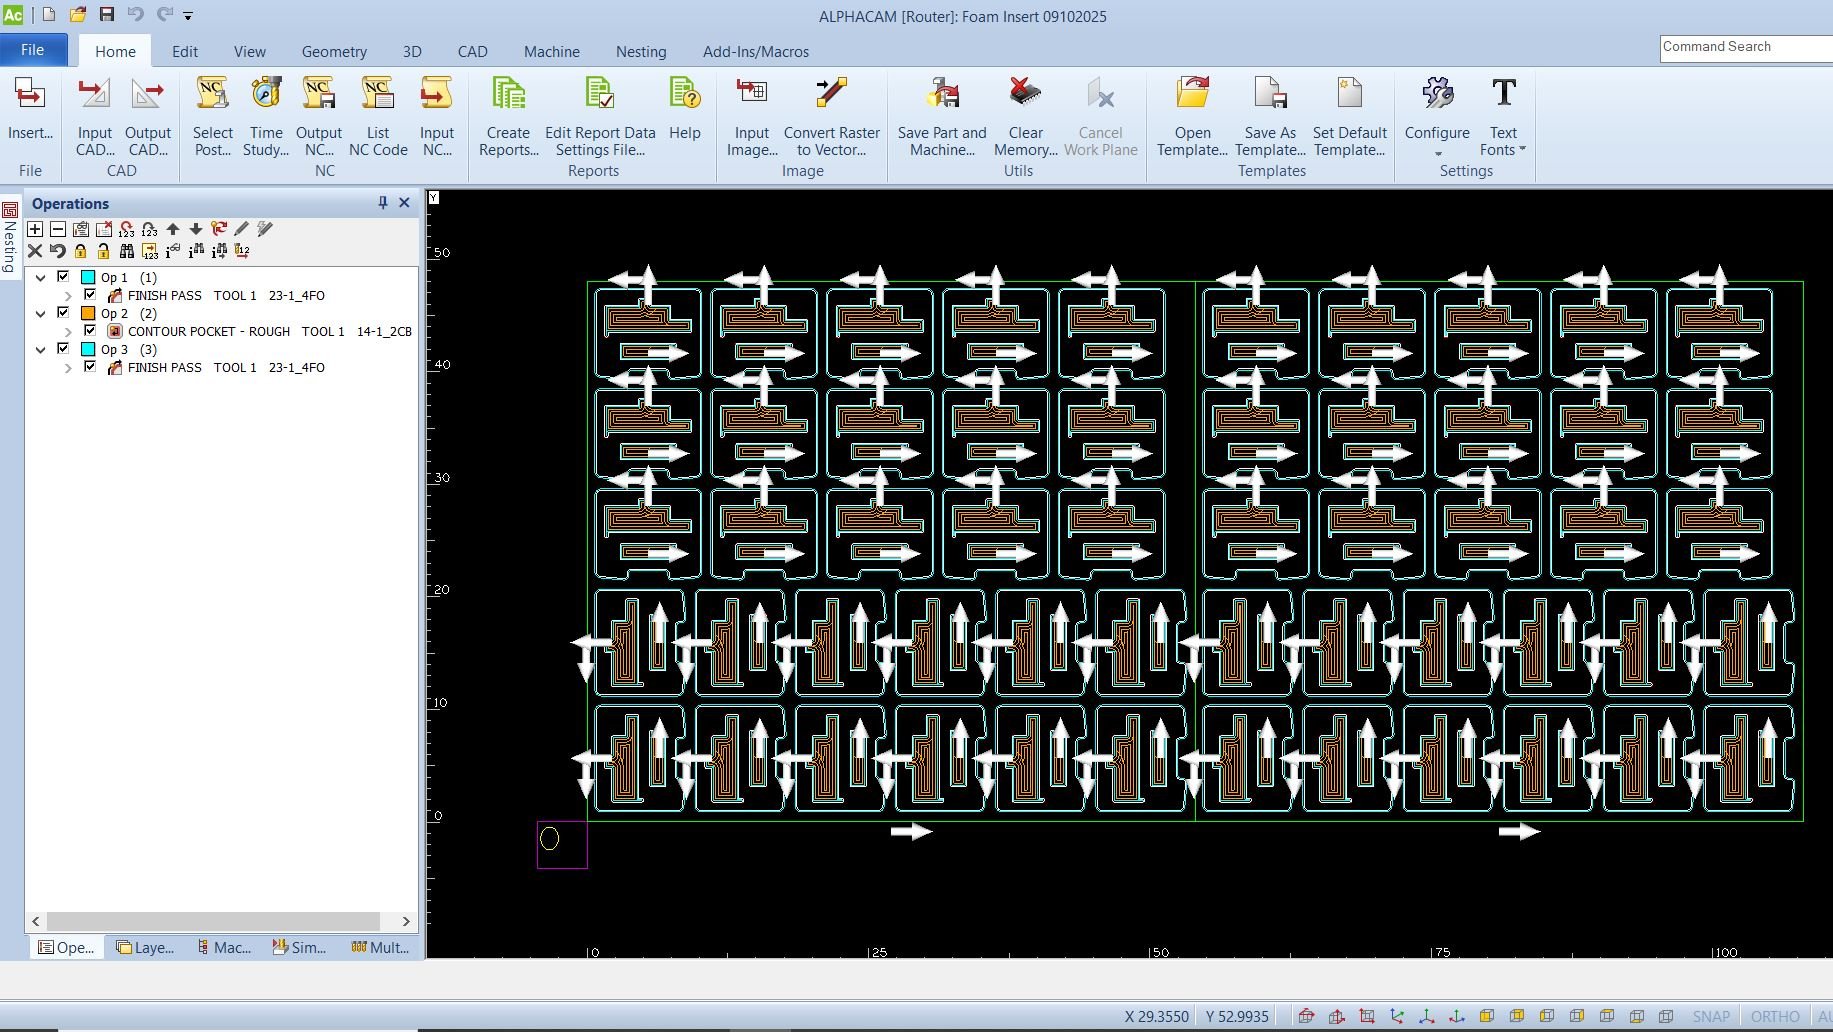Toggle Op 2 checkbox
The width and height of the screenshot is (1833, 1032).
(x=63, y=312)
